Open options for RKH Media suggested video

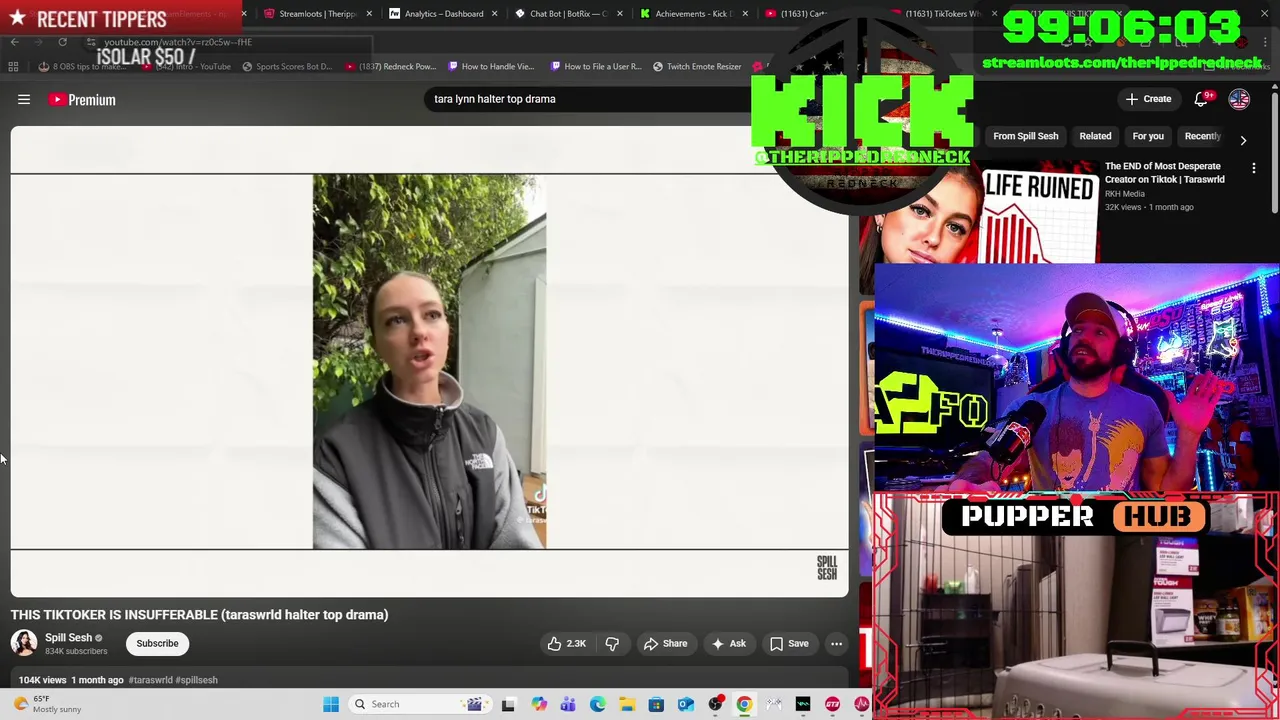tap(1254, 169)
